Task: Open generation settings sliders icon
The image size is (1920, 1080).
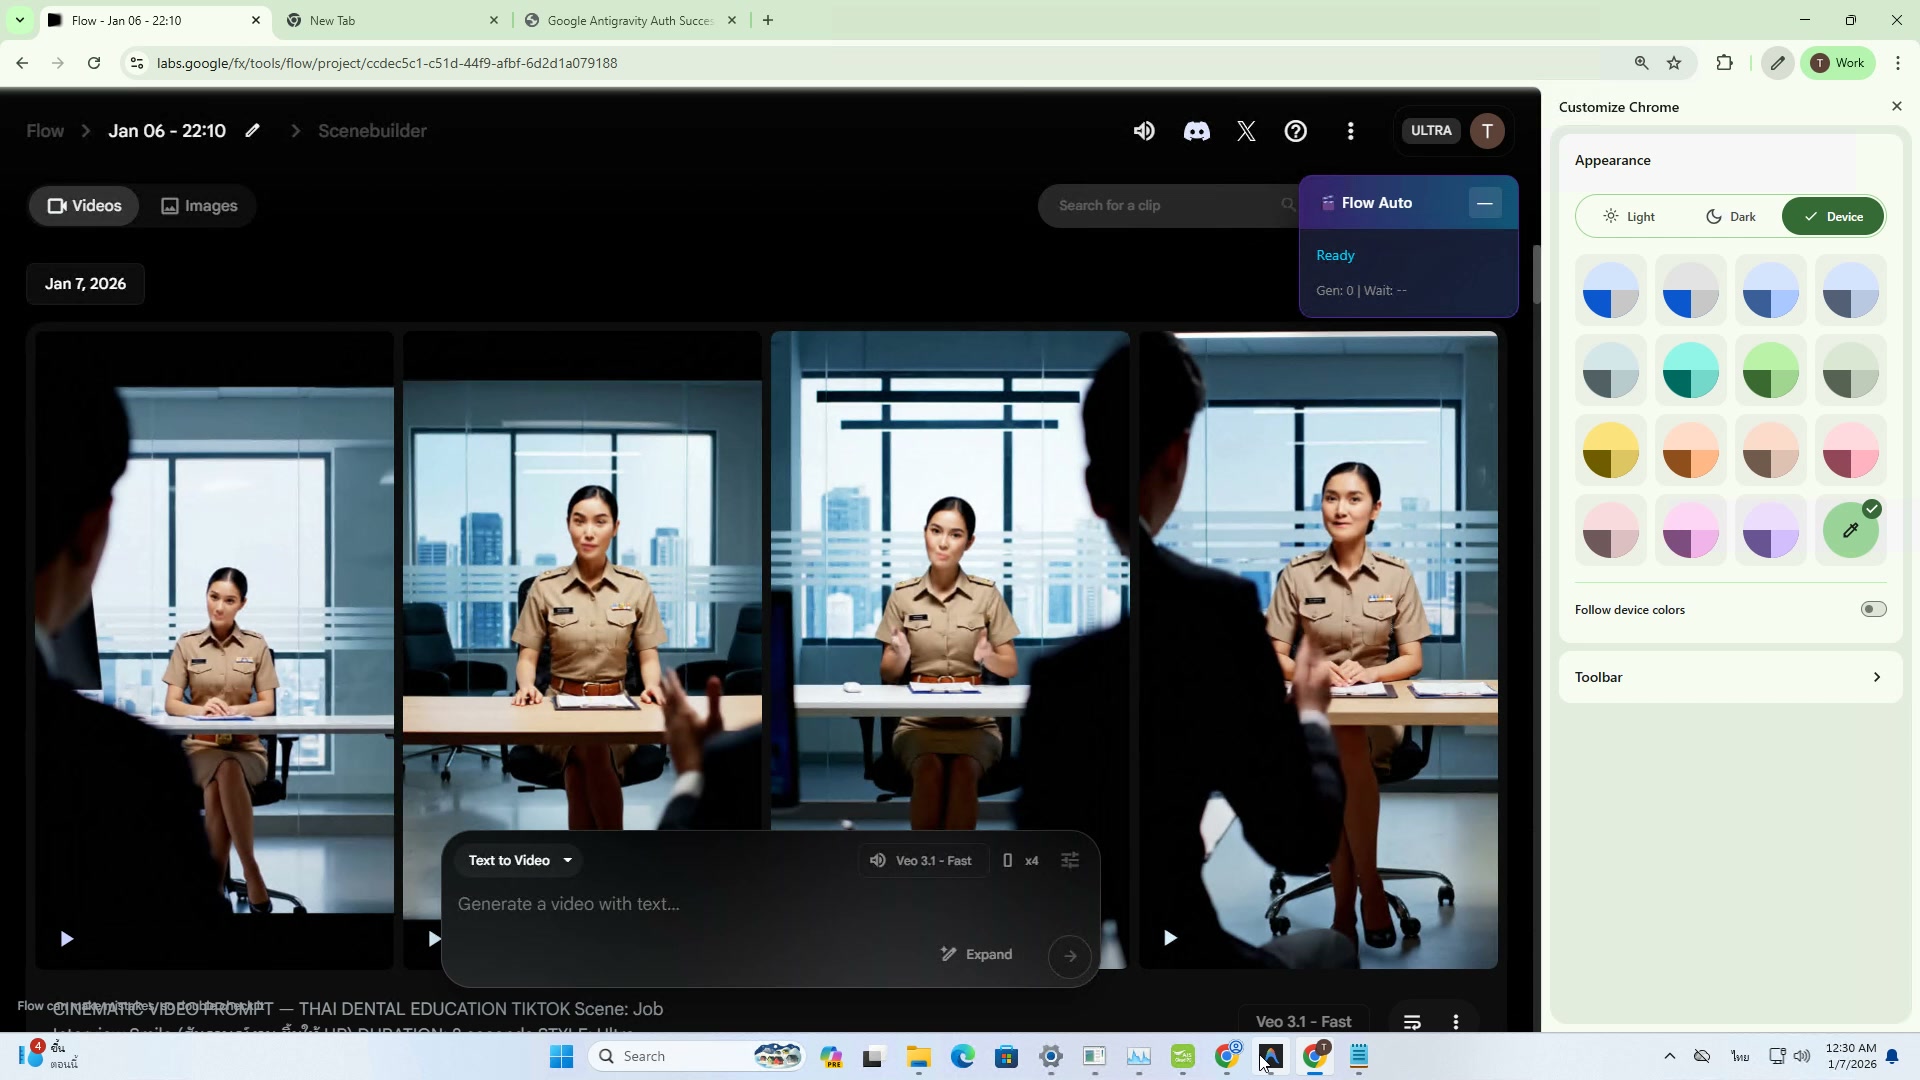Action: pos(1070,860)
